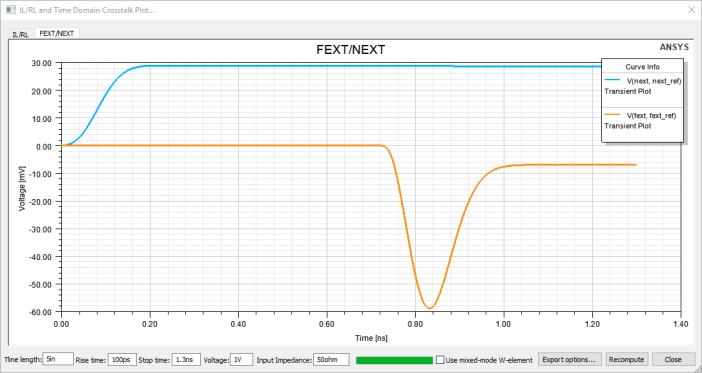The width and height of the screenshot is (702, 373).
Task: Close the dialog with the title bar X
Action: click(x=691, y=10)
